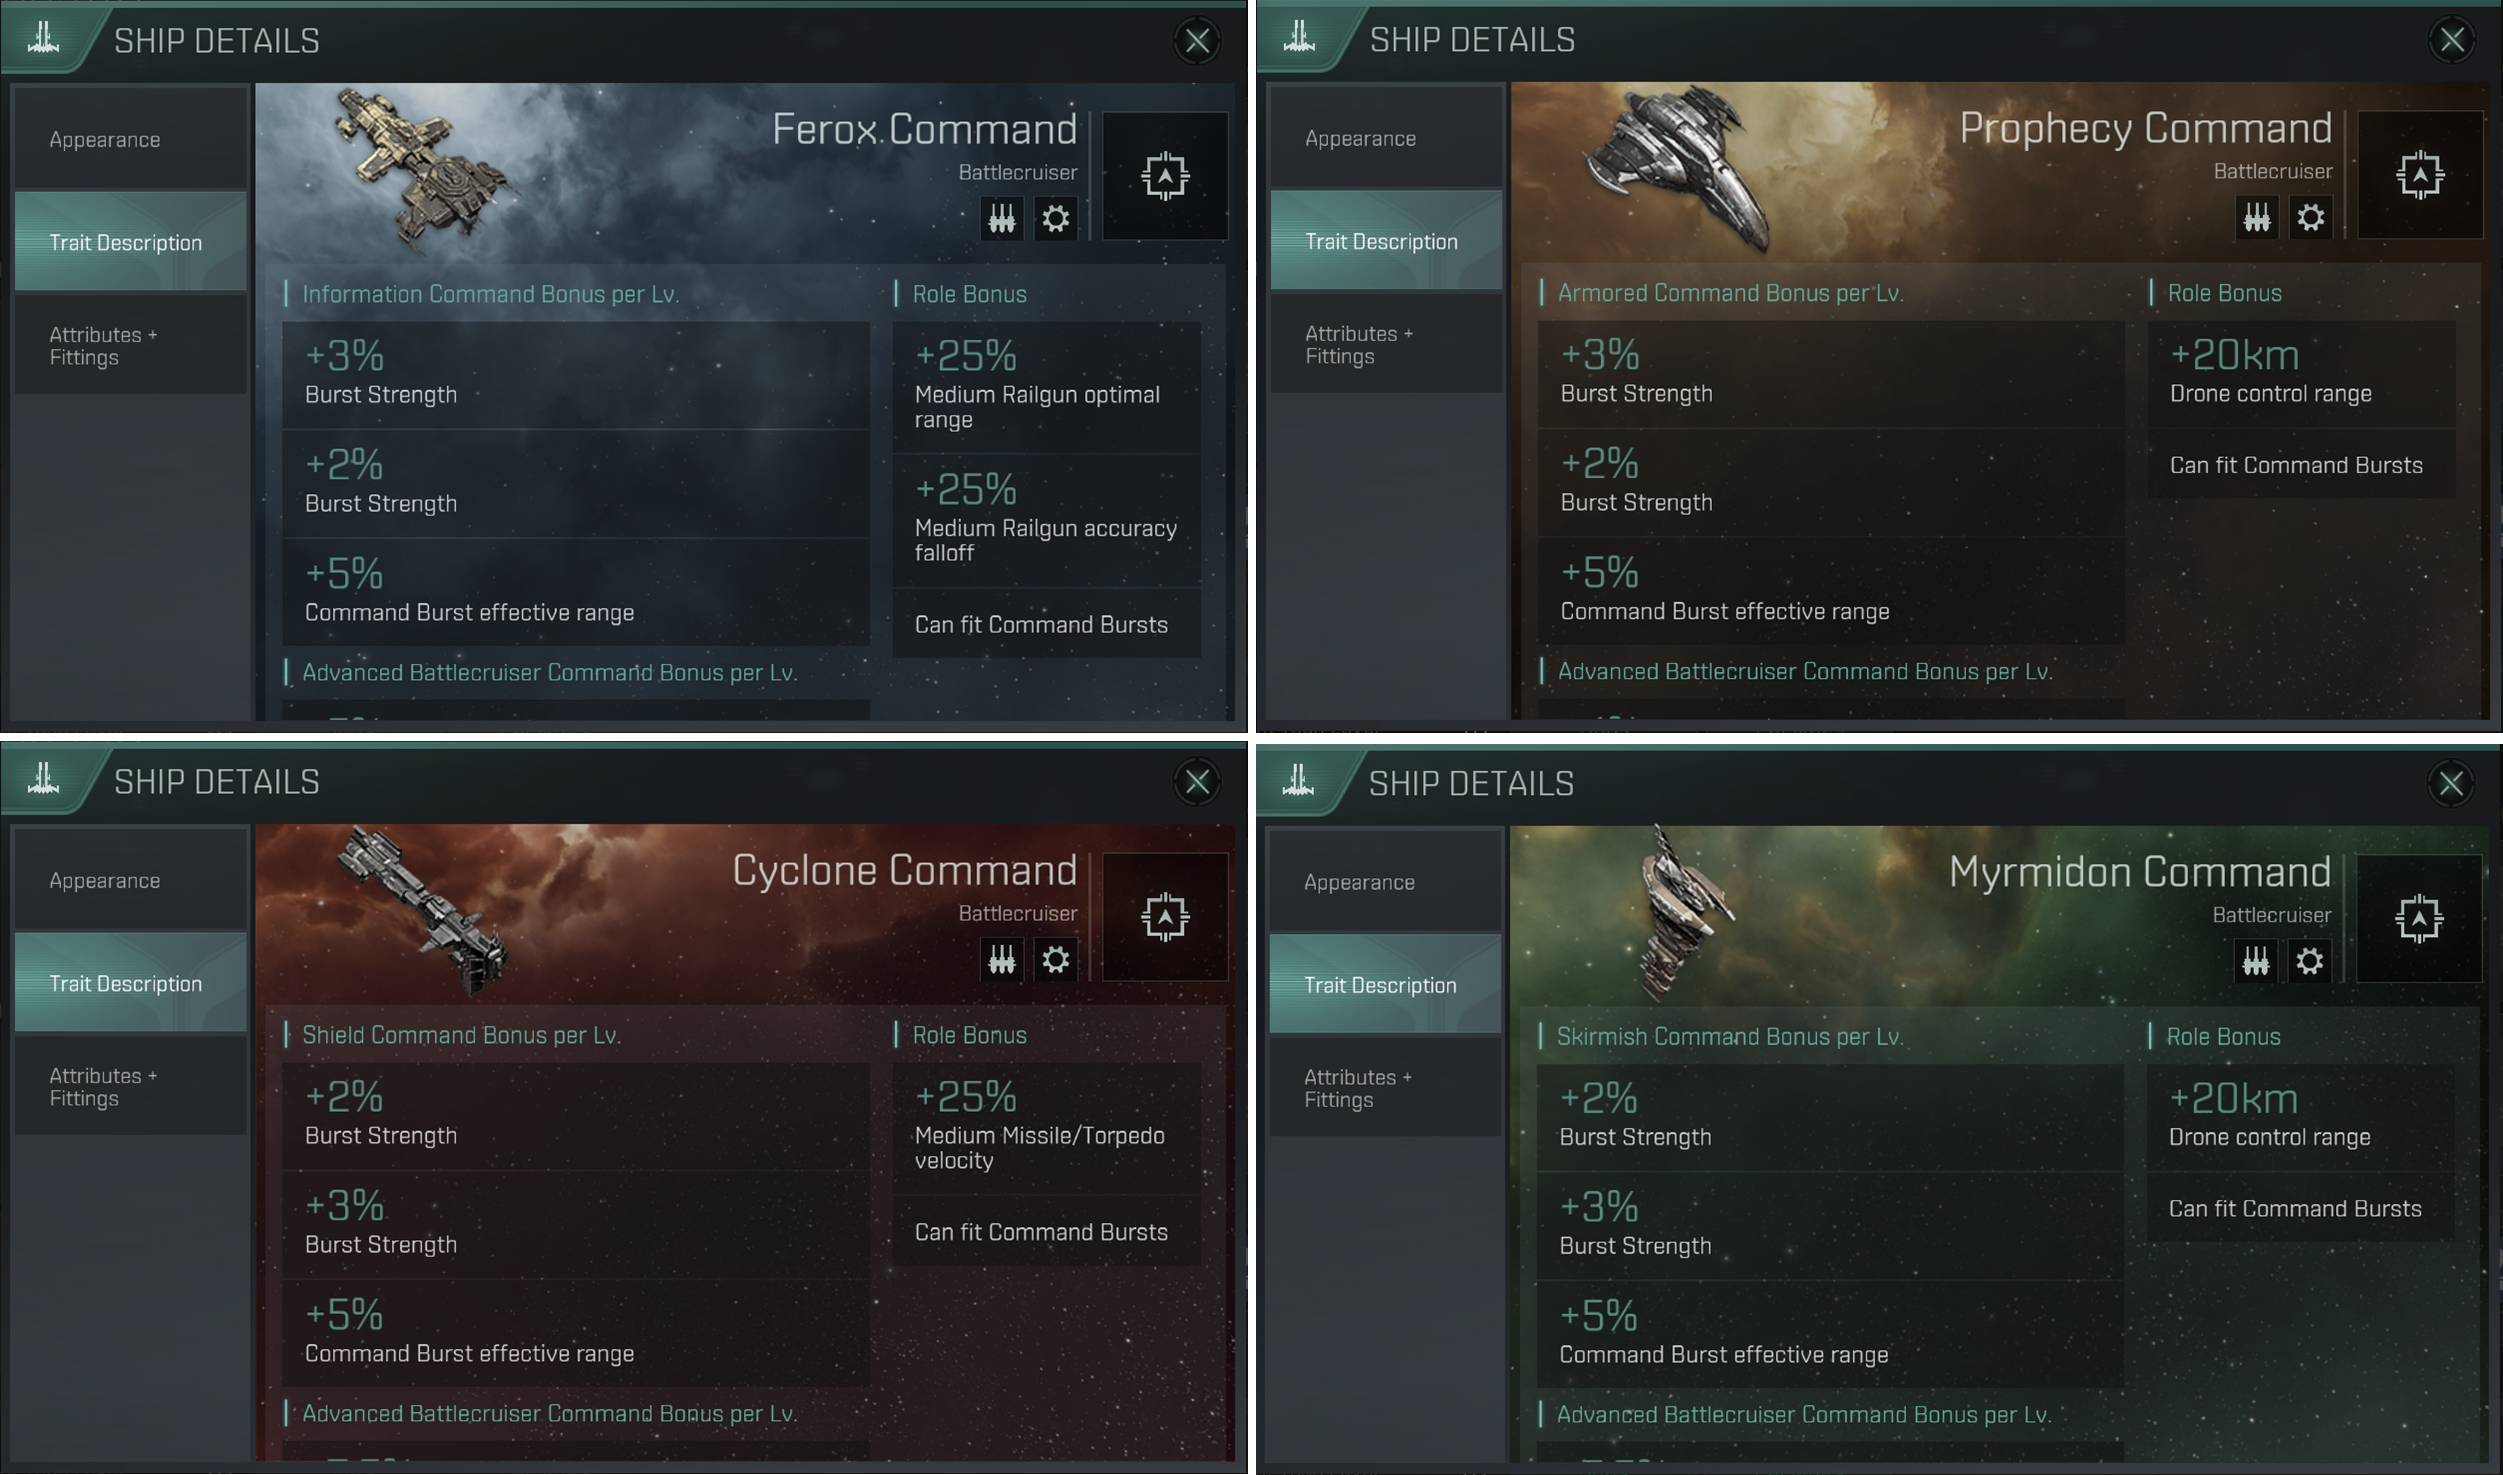This screenshot has height=1475, width=2503.
Task: Click the gear icon on Ferox Command panel
Action: coord(1055,218)
